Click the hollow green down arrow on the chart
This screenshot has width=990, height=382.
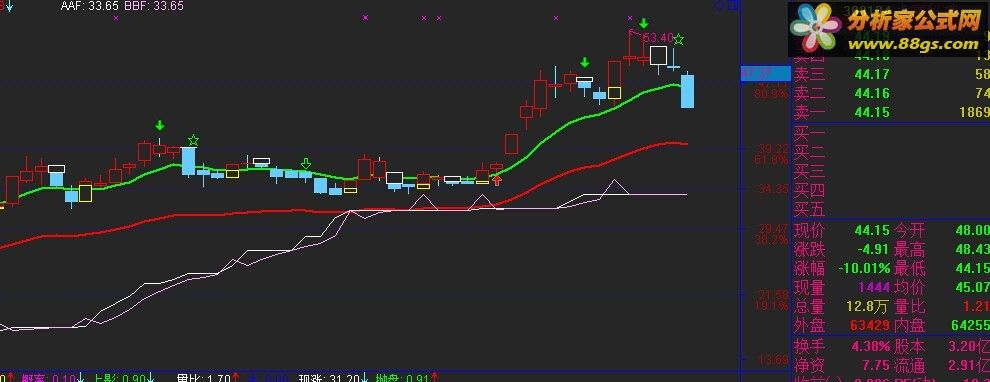(306, 164)
